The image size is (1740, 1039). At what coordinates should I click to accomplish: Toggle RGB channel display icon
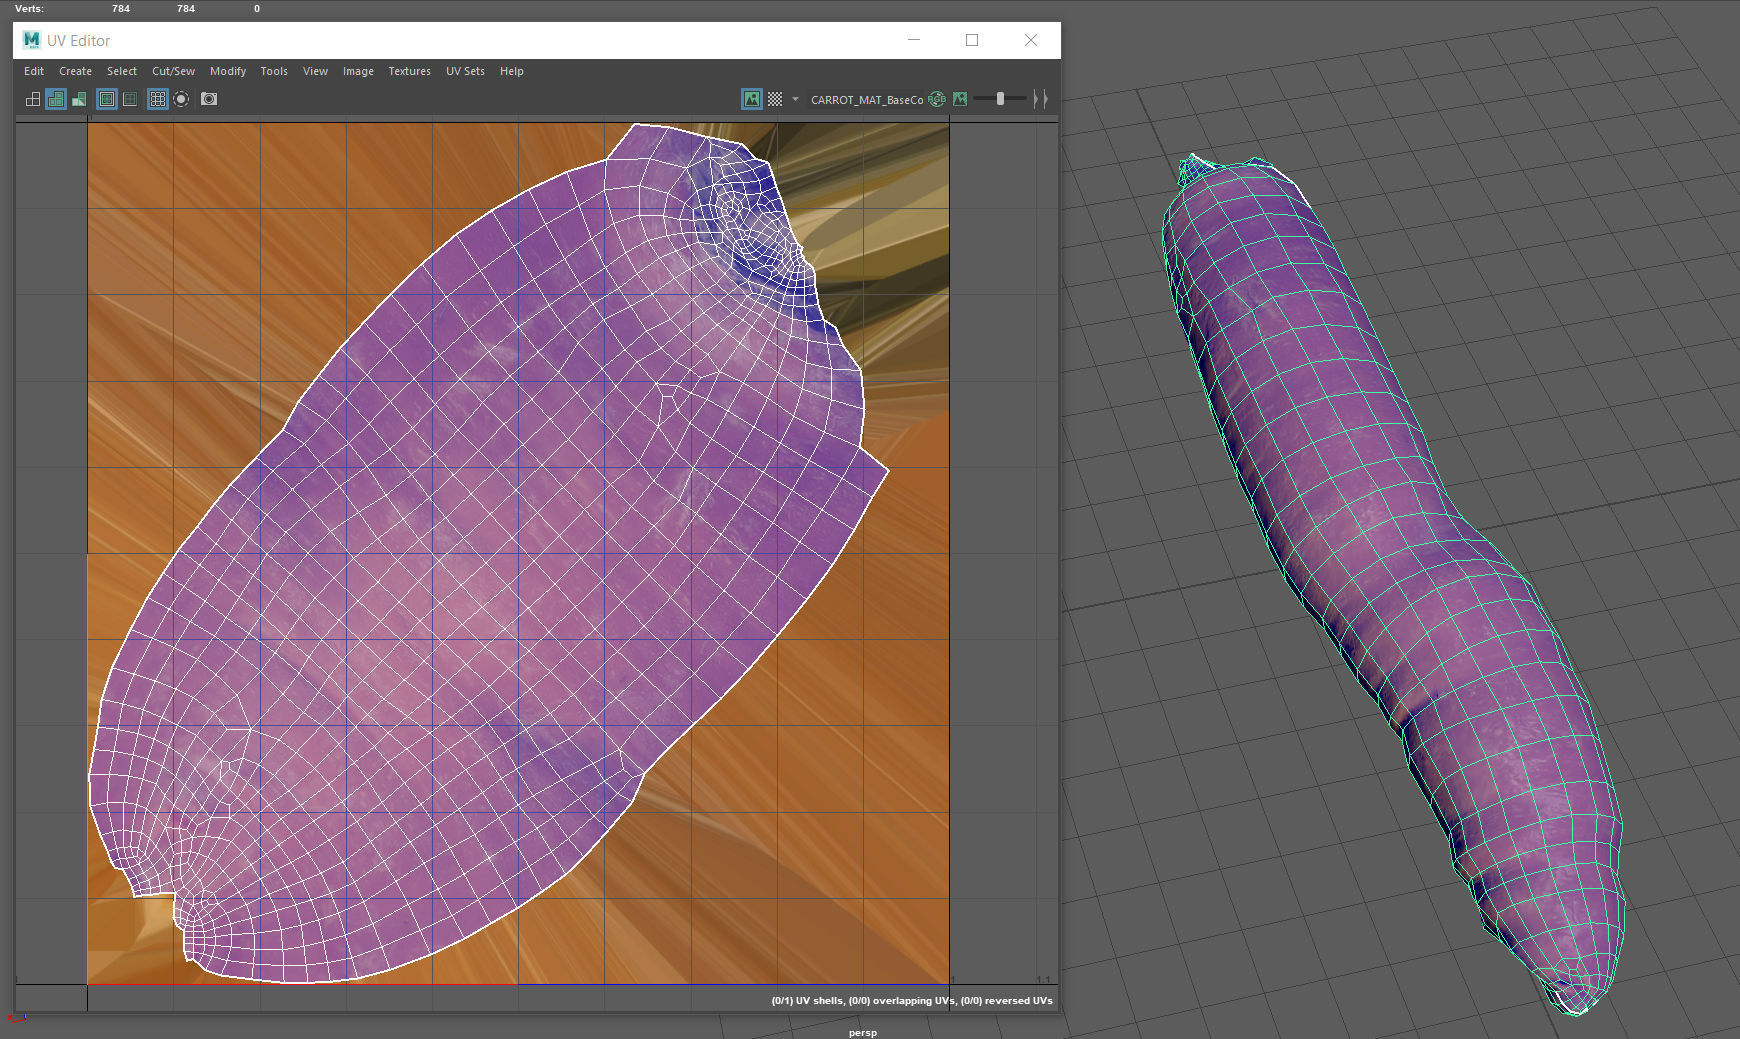(937, 99)
